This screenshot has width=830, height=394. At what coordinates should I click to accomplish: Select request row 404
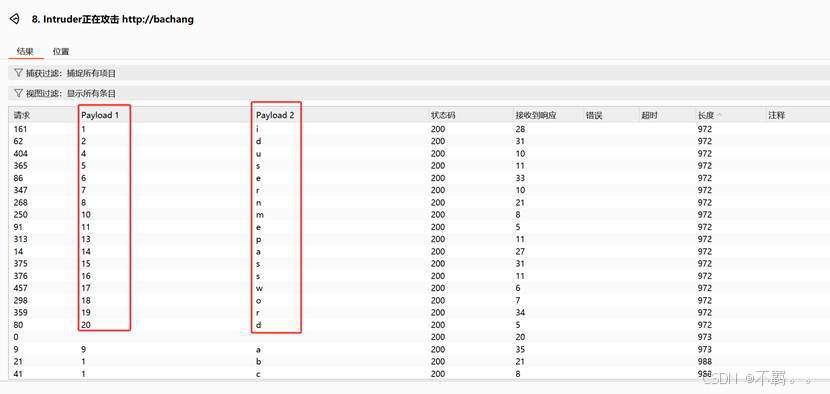[x=419, y=154]
